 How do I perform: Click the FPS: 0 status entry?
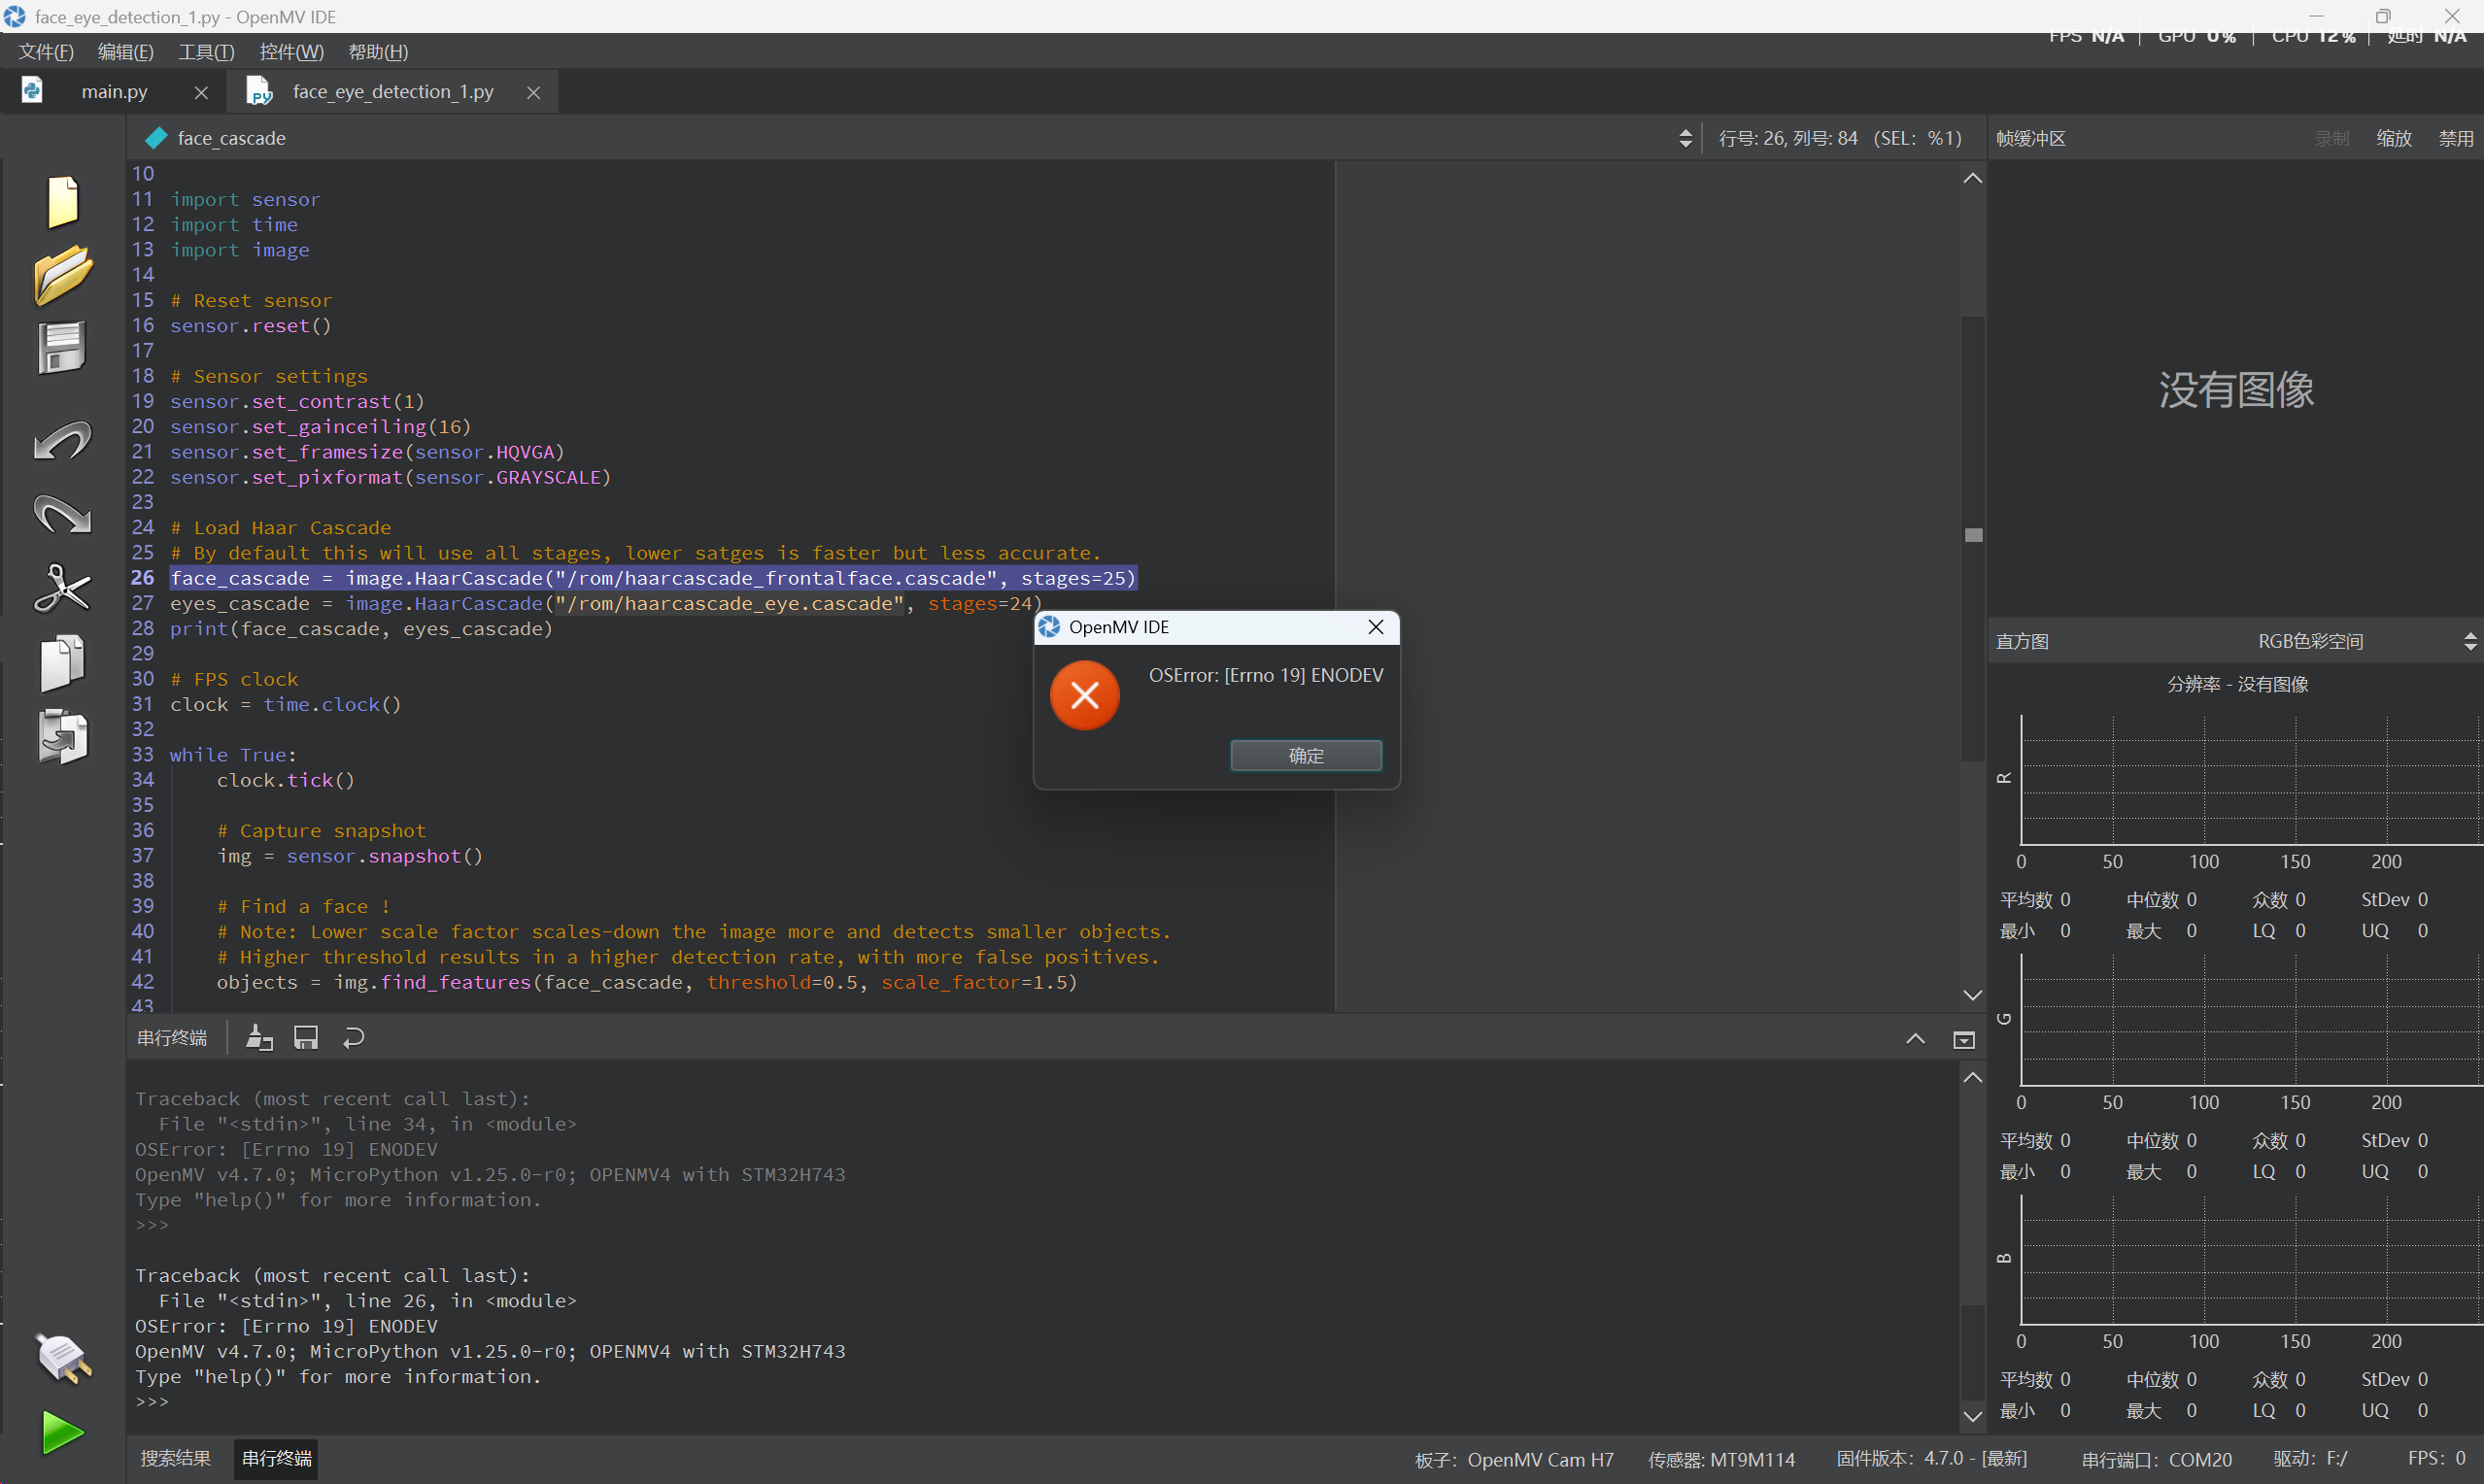pos(2436,1459)
